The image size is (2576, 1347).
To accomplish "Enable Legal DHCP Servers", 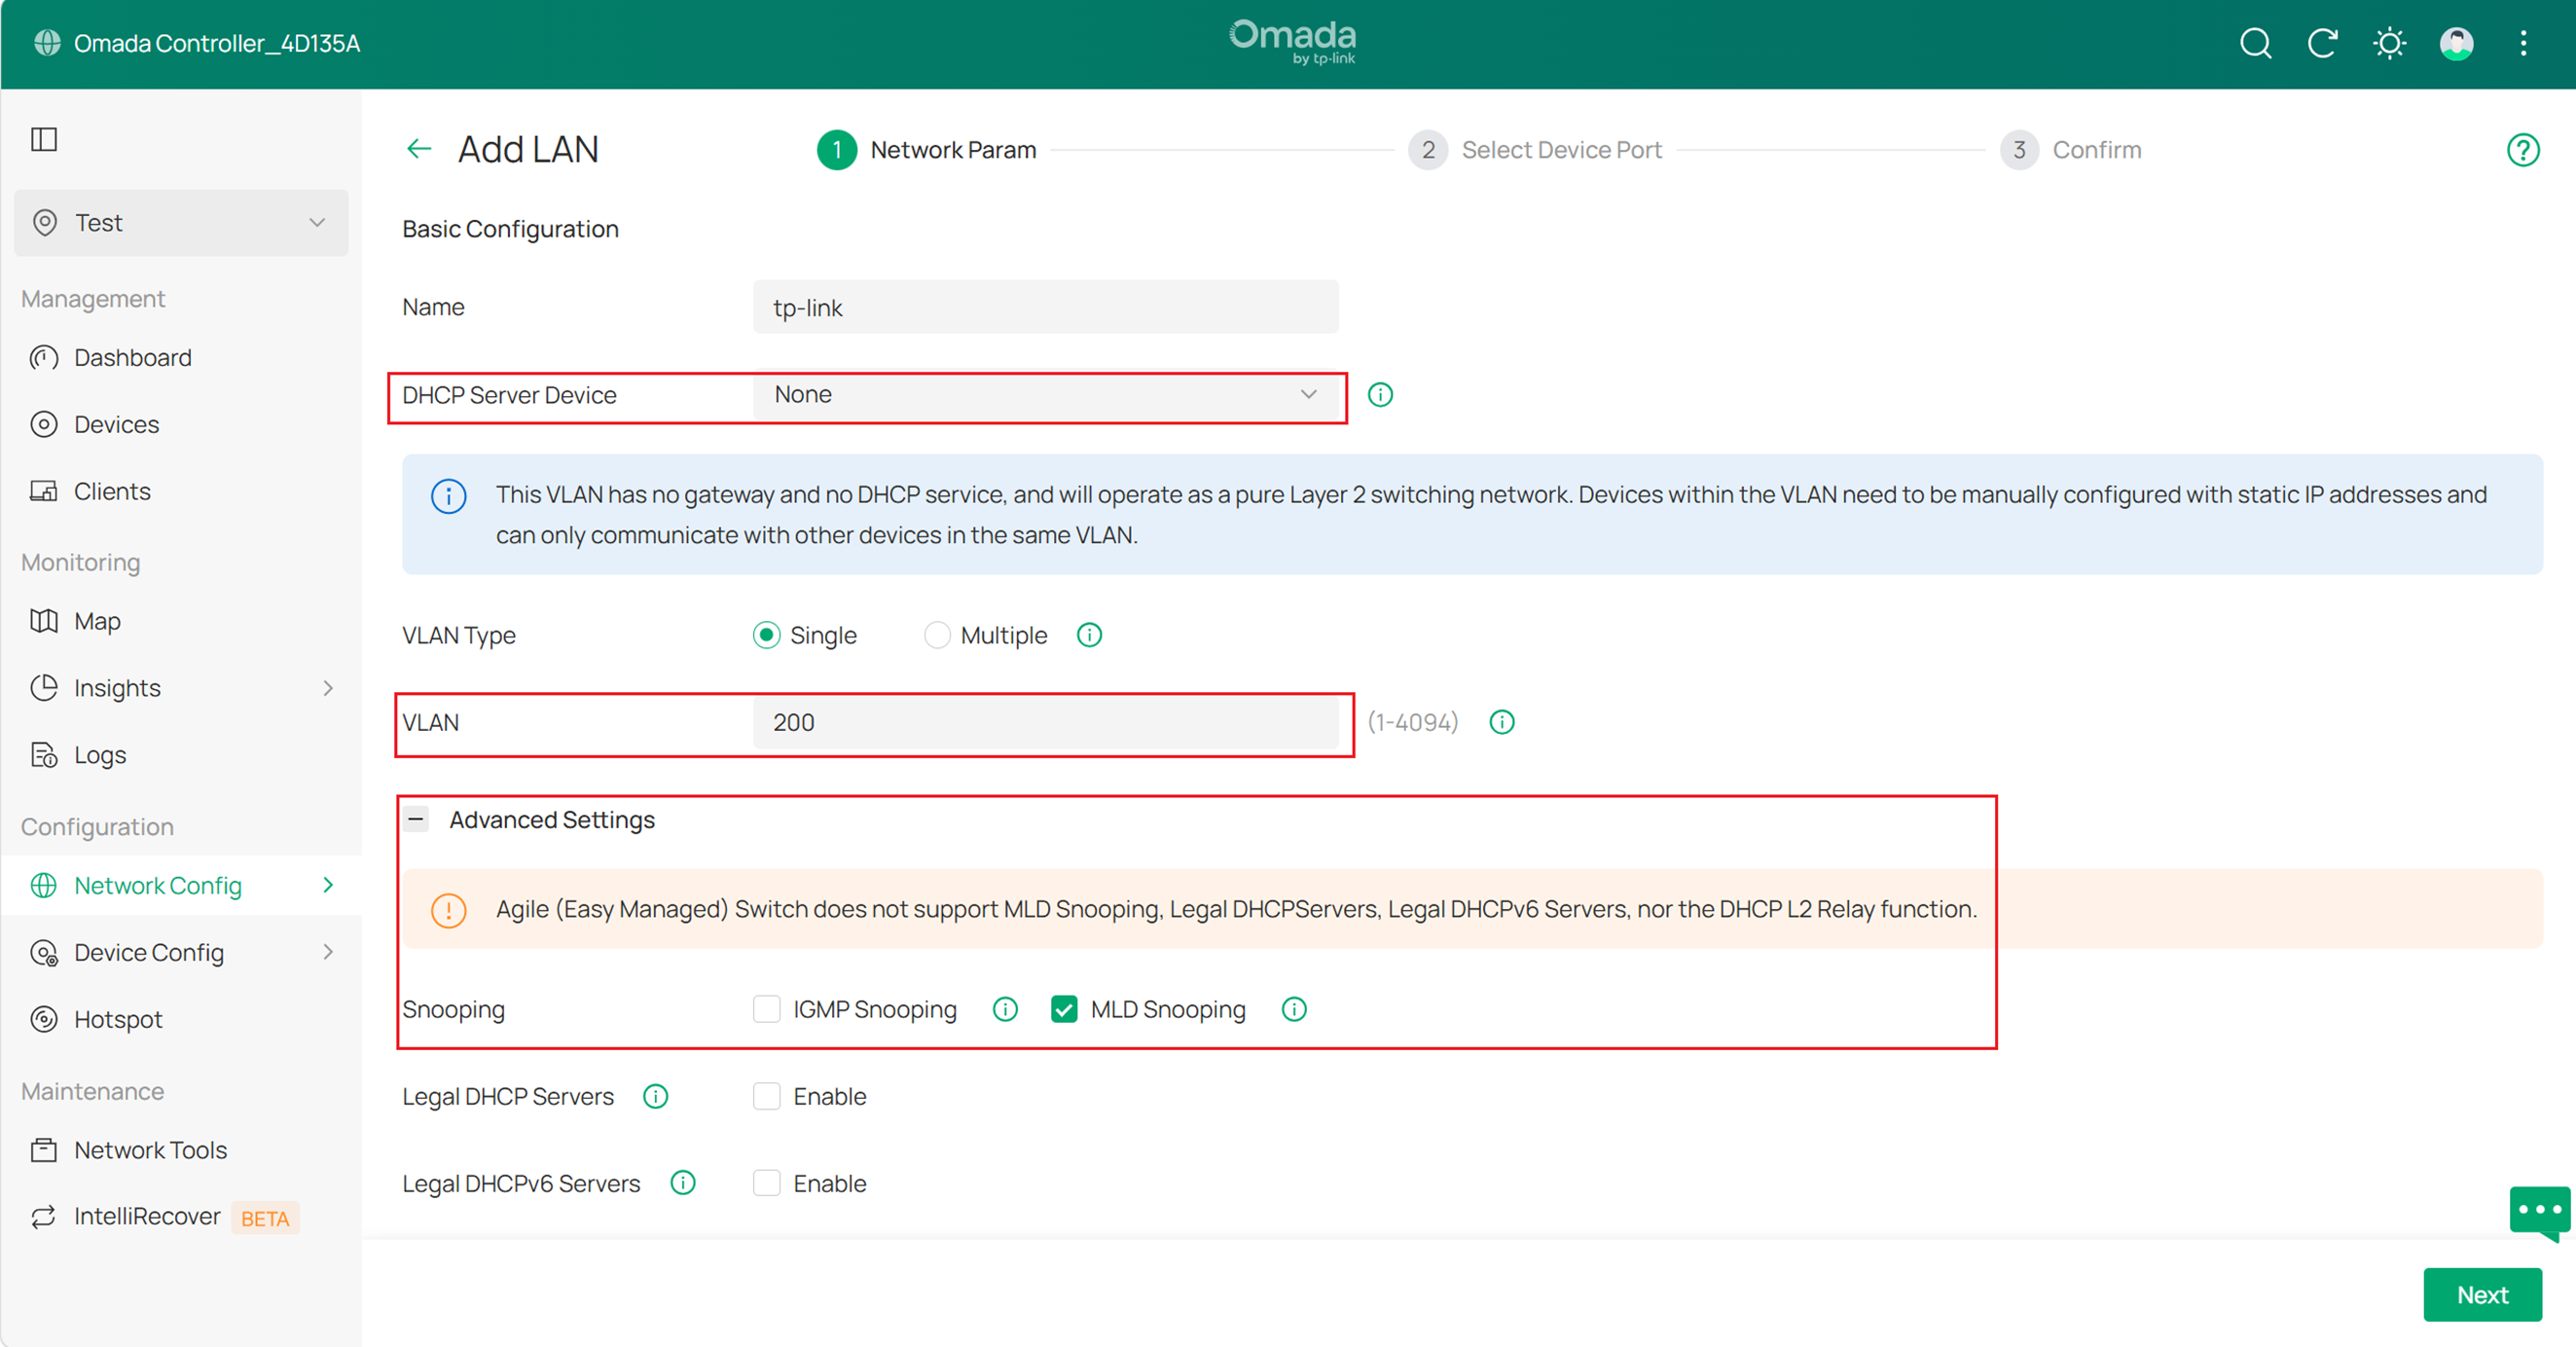I will click(x=766, y=1096).
